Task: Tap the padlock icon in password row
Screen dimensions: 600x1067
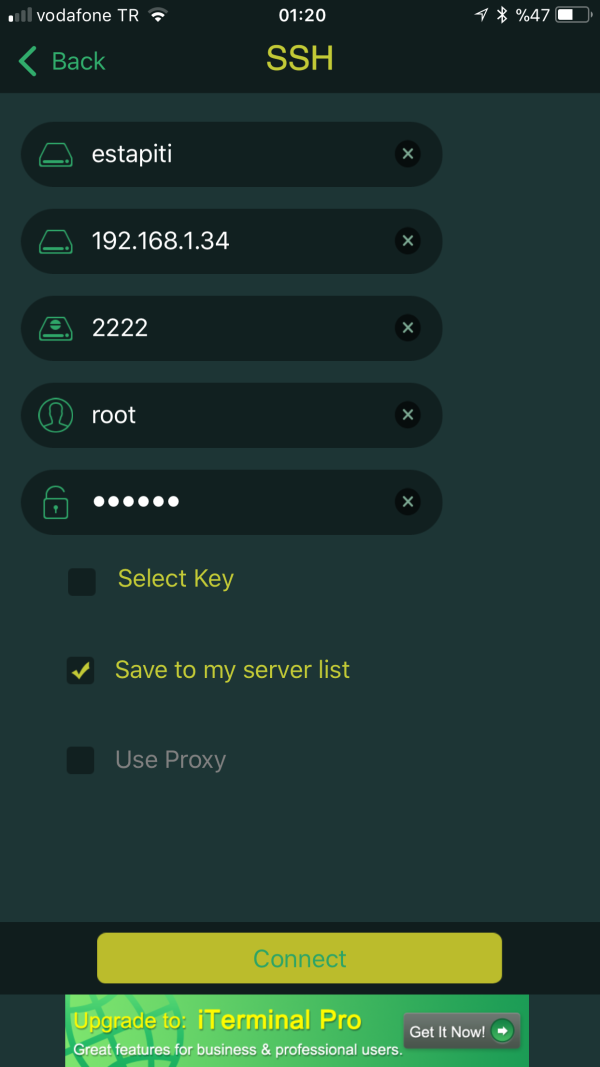Action: (56, 502)
